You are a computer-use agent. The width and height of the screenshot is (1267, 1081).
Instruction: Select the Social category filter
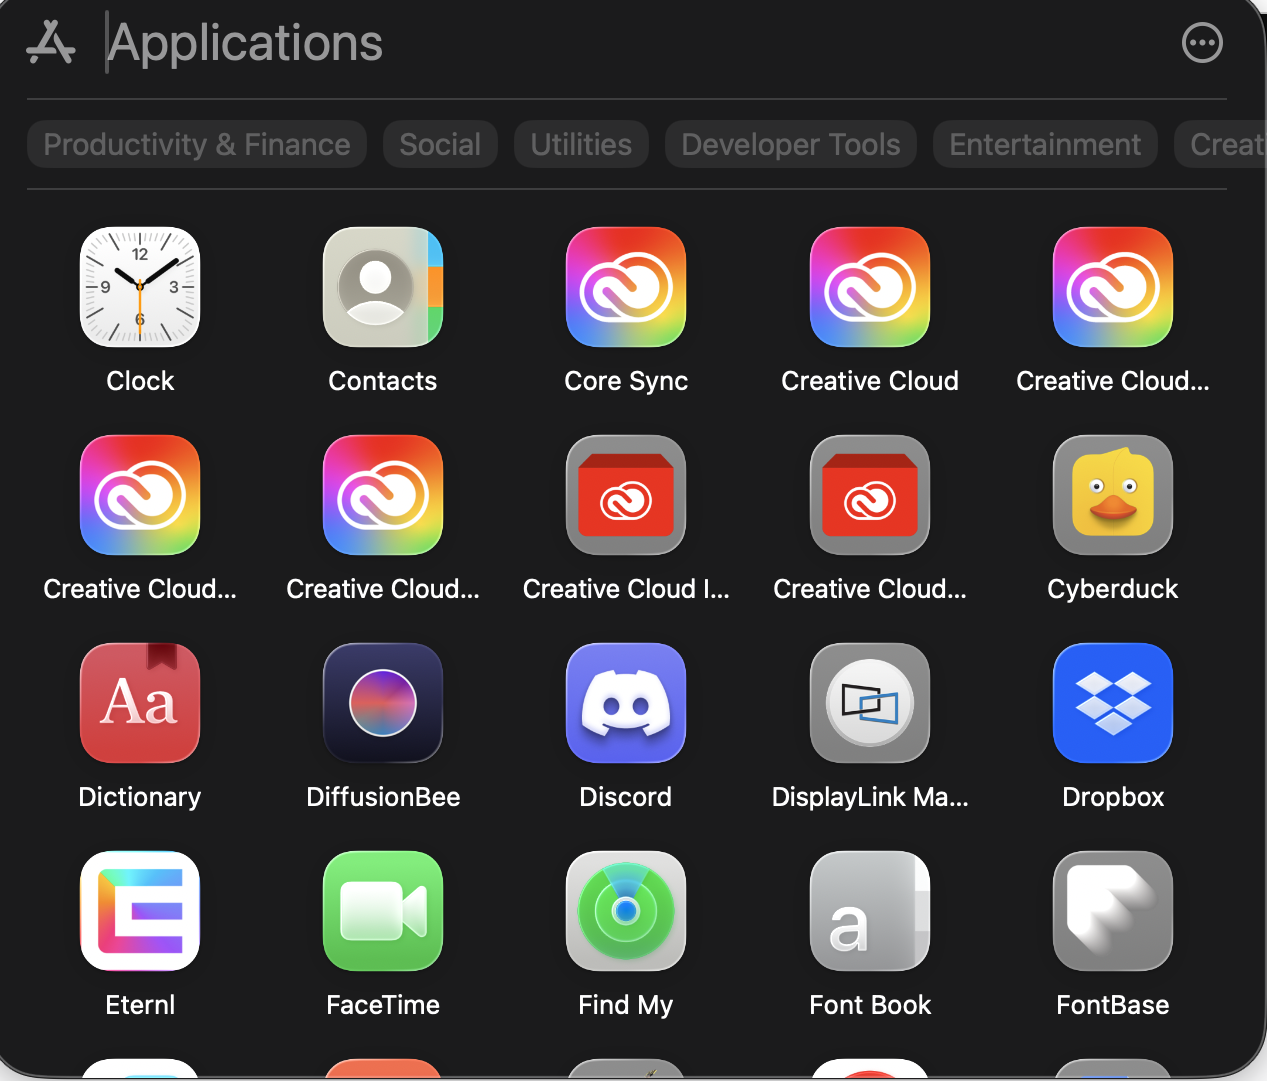[x=440, y=144]
